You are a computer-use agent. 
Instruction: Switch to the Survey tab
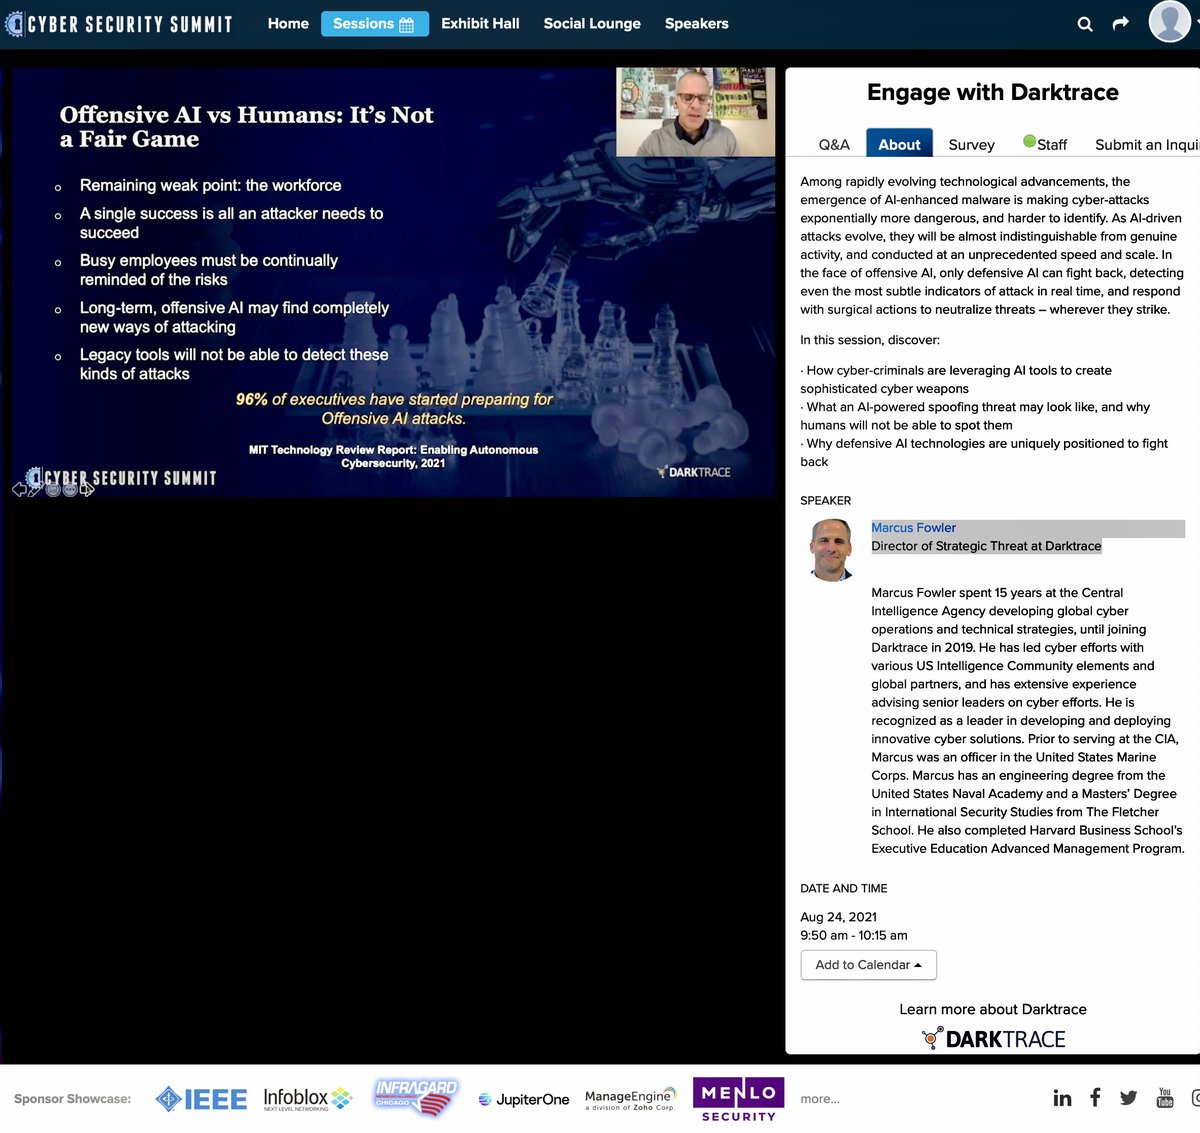tap(971, 144)
